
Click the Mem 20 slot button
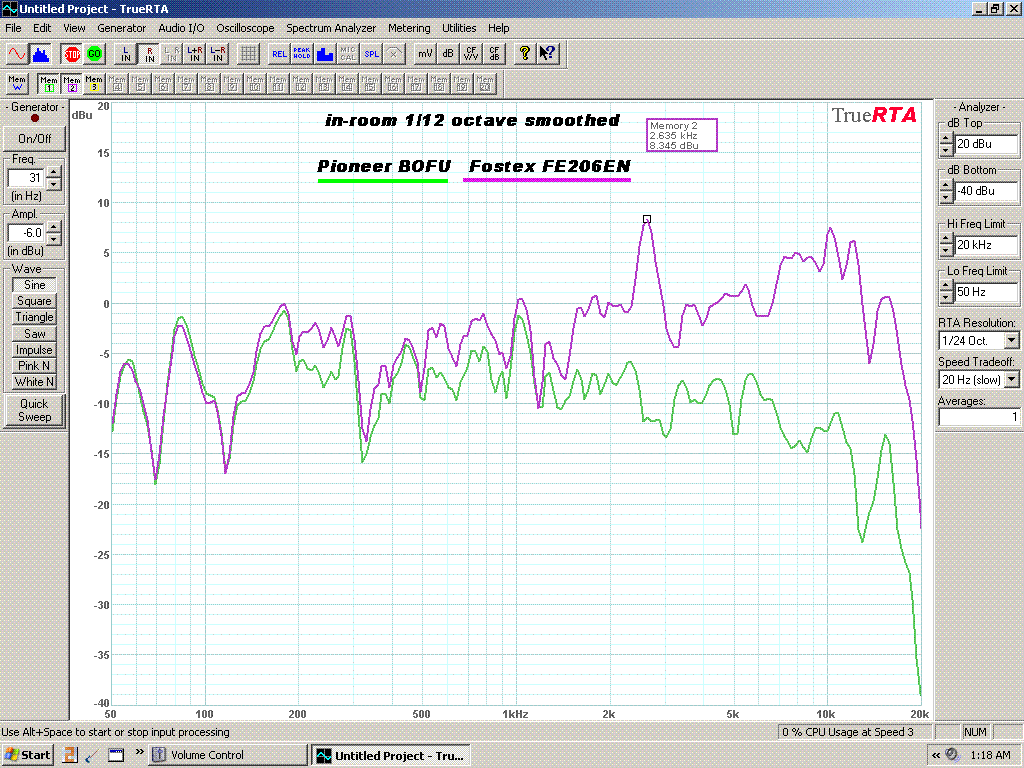[x=485, y=84]
